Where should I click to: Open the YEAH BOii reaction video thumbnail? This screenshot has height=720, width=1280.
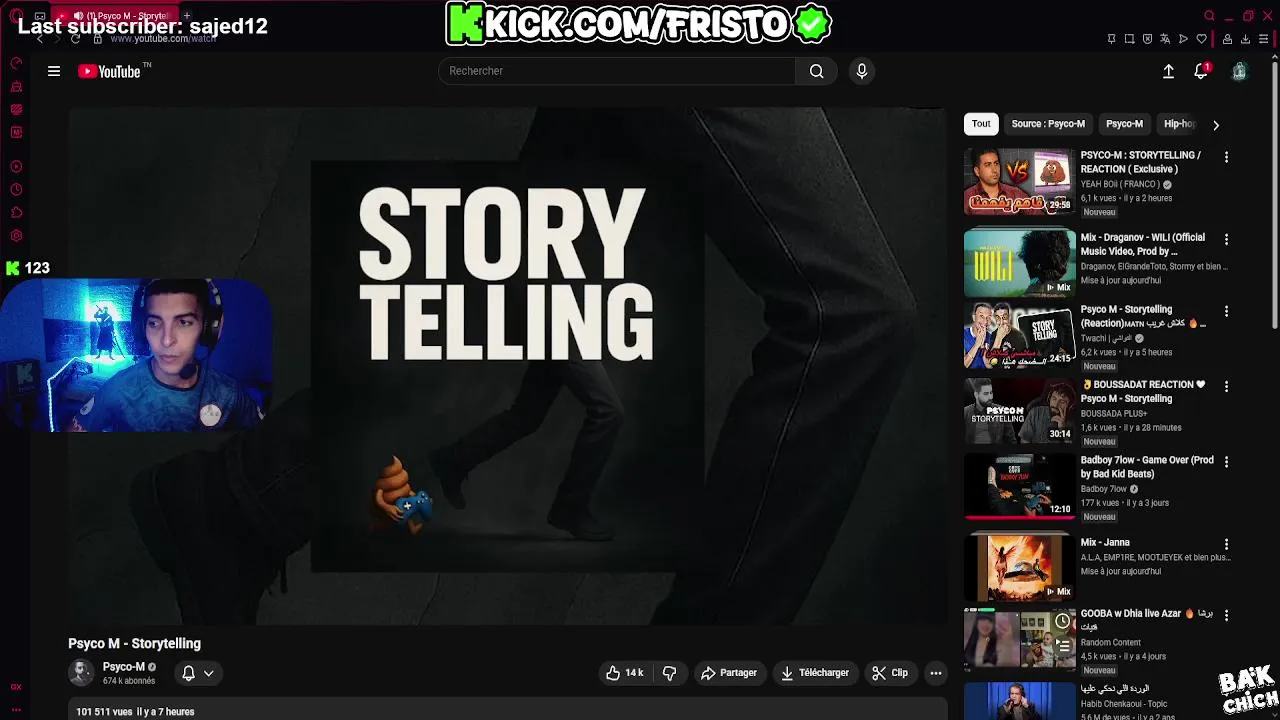1020,181
